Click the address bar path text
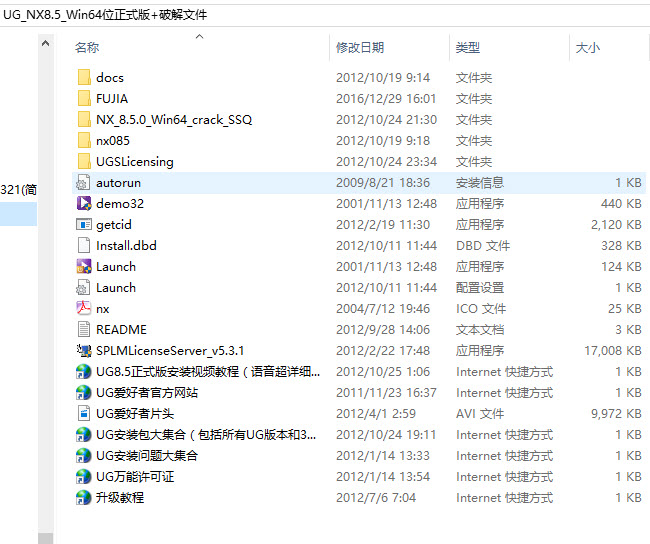The image size is (650, 544). (105, 15)
